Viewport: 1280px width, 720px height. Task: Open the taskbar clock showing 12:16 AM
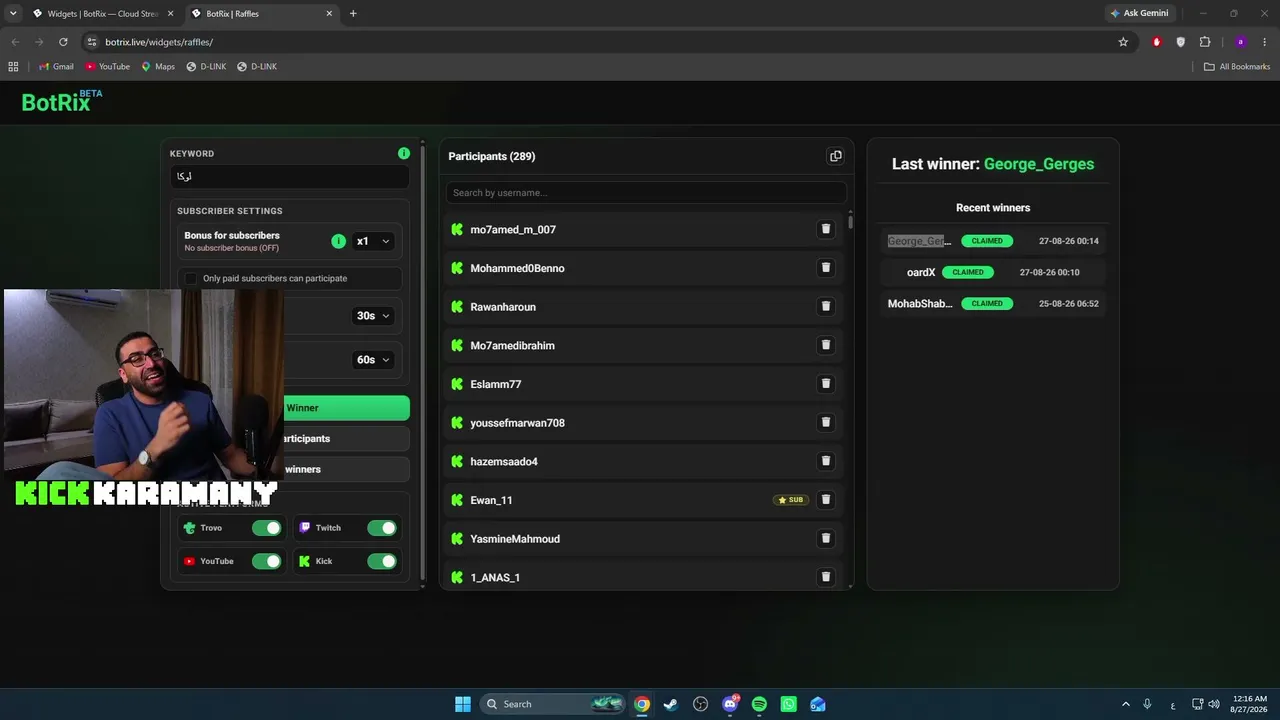coord(1251,704)
